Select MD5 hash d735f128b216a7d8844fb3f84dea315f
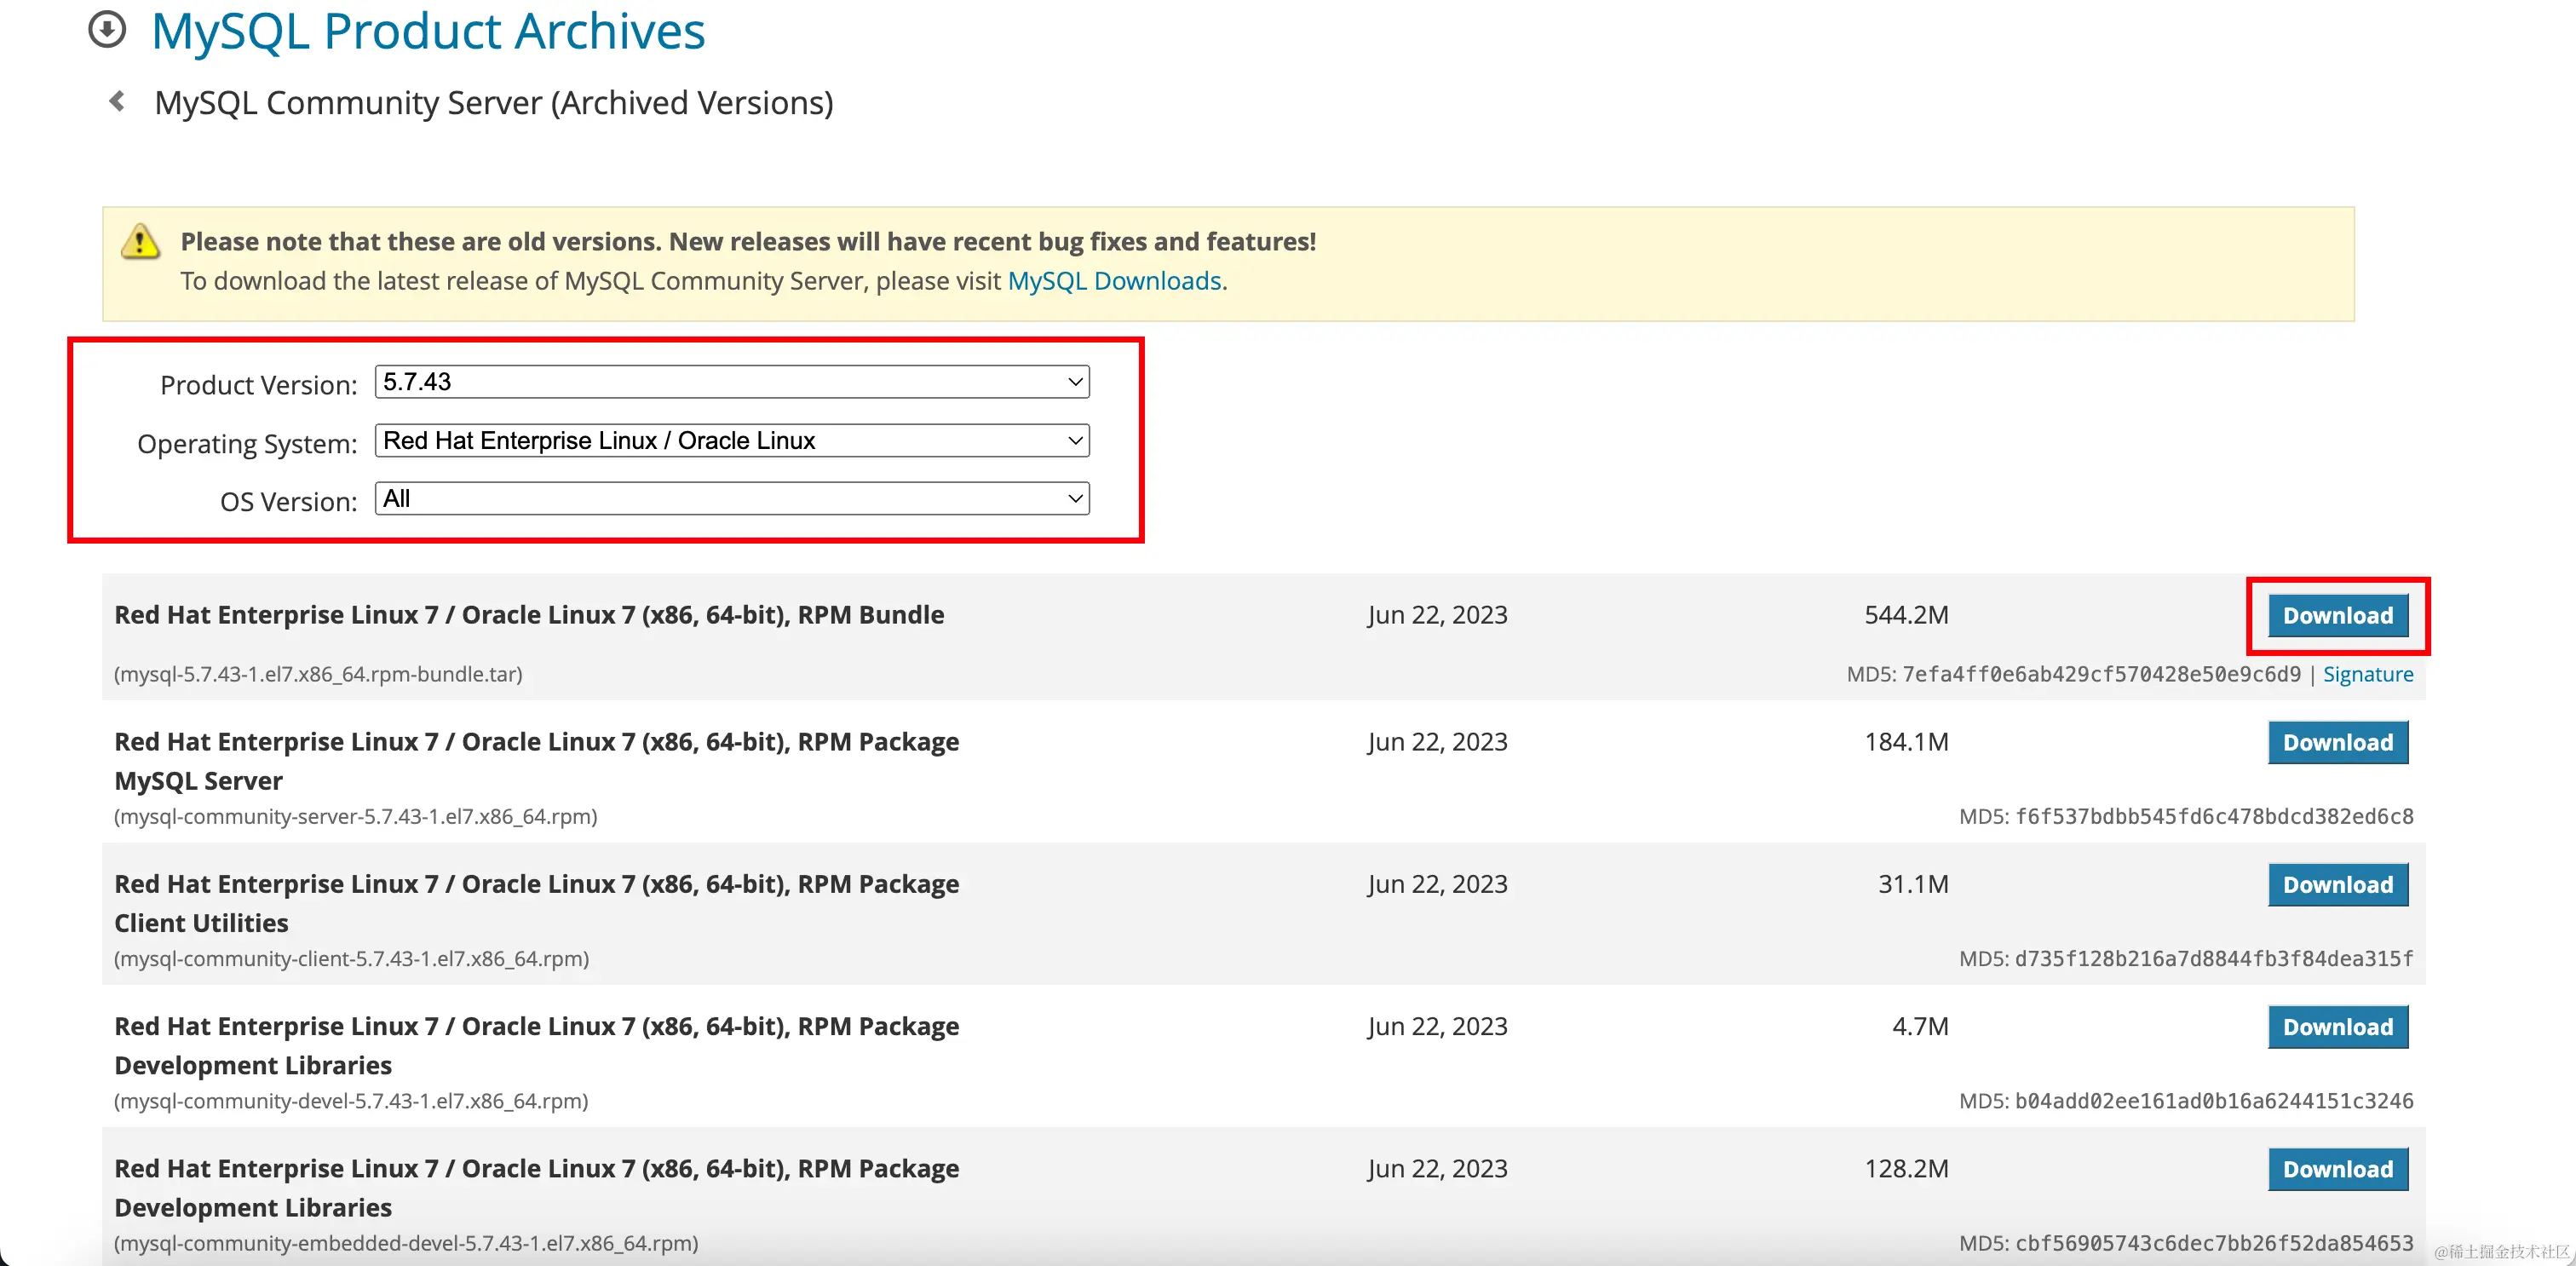Viewport: 2576px width, 1266px height. pyautogui.click(x=2214, y=958)
